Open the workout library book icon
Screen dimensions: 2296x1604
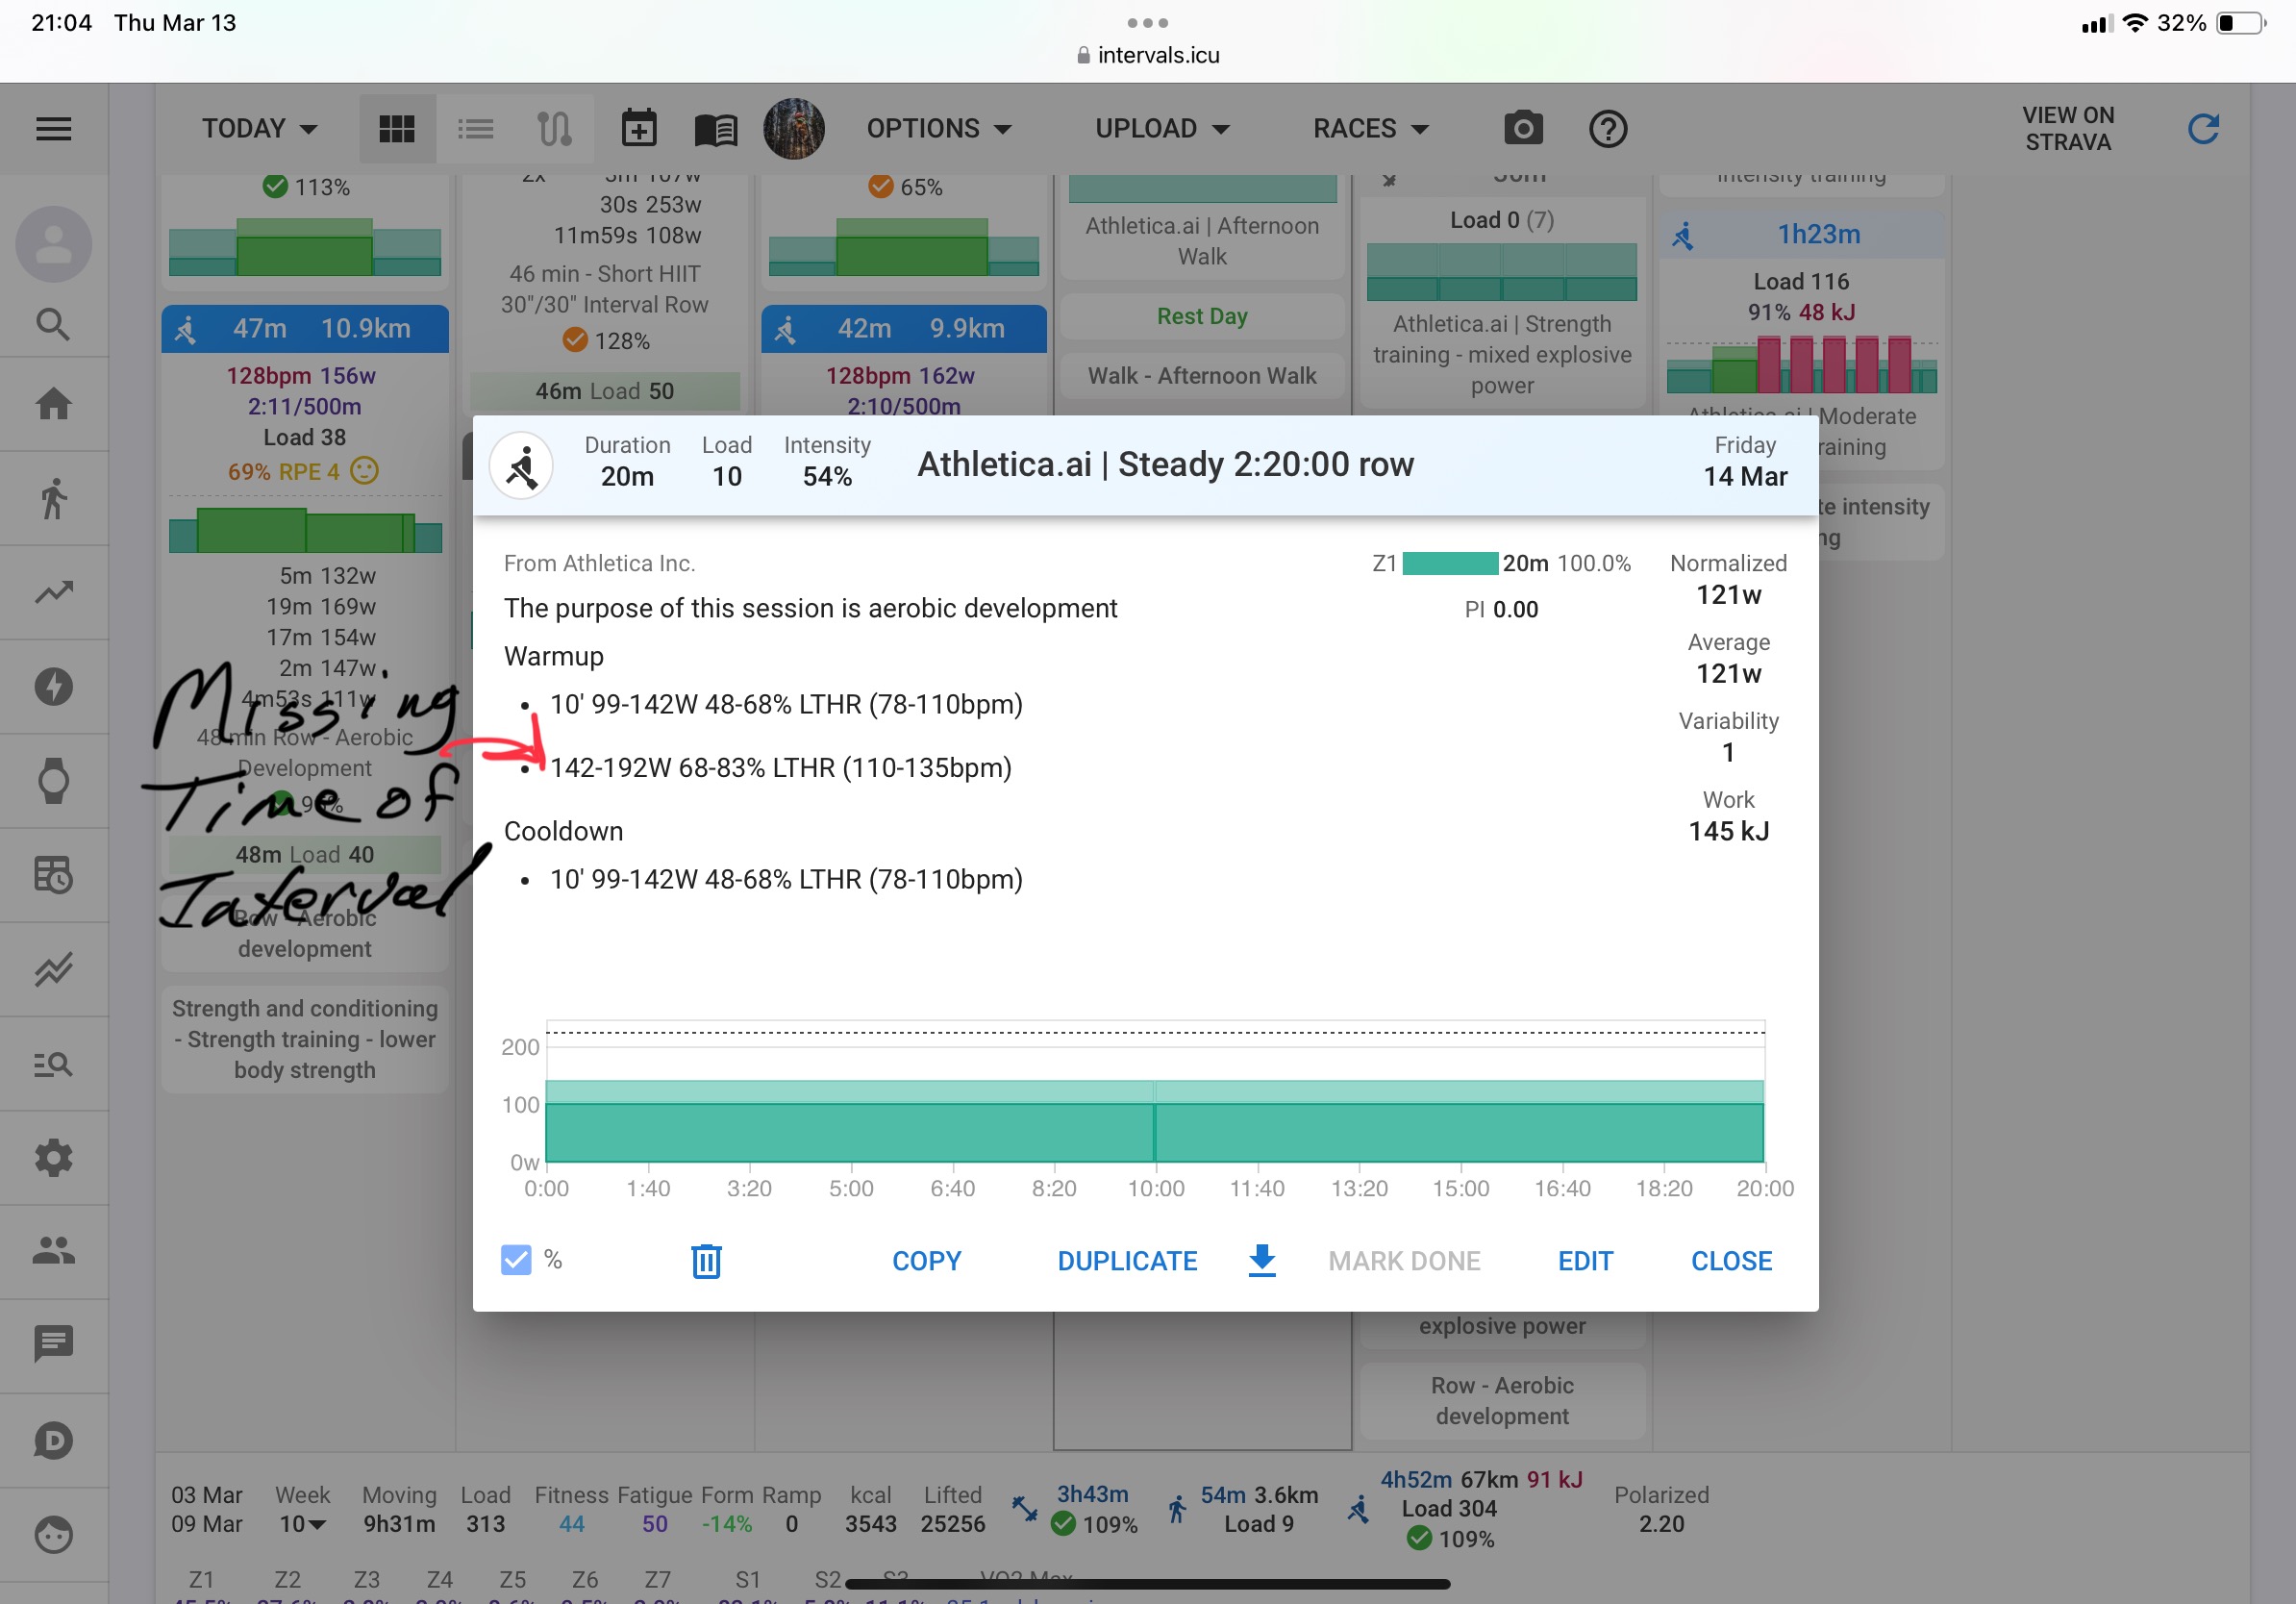716,130
